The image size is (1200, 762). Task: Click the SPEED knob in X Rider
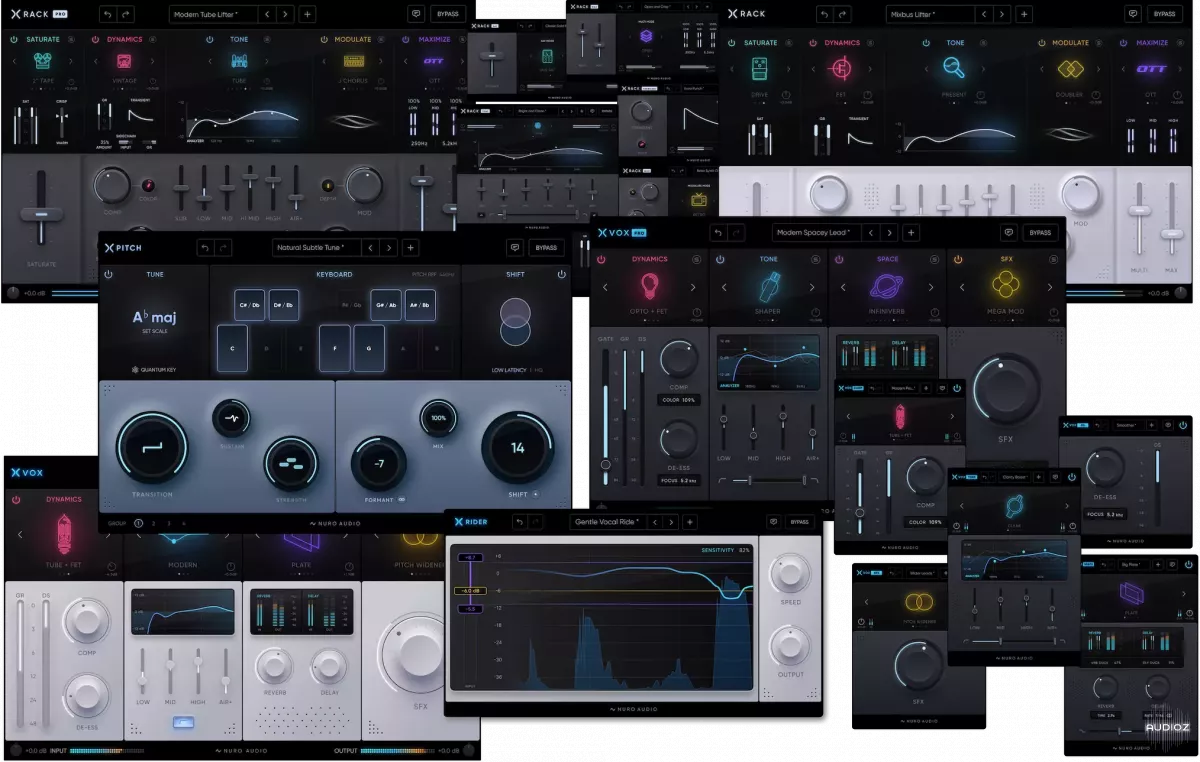789,573
